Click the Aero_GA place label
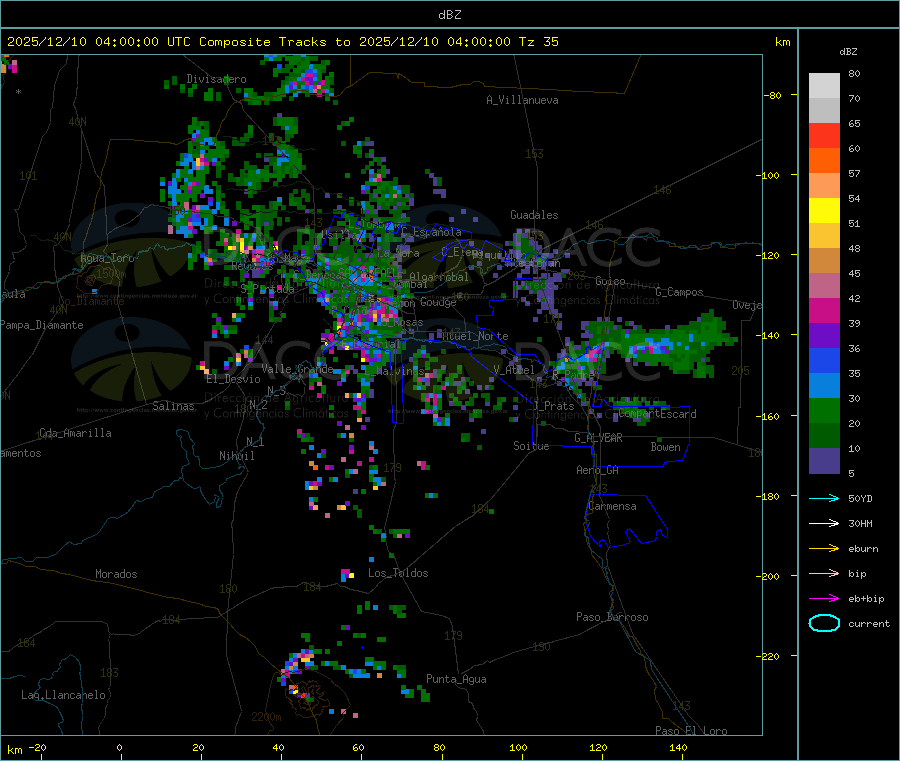Screen dimensions: 900x761 point(598,470)
